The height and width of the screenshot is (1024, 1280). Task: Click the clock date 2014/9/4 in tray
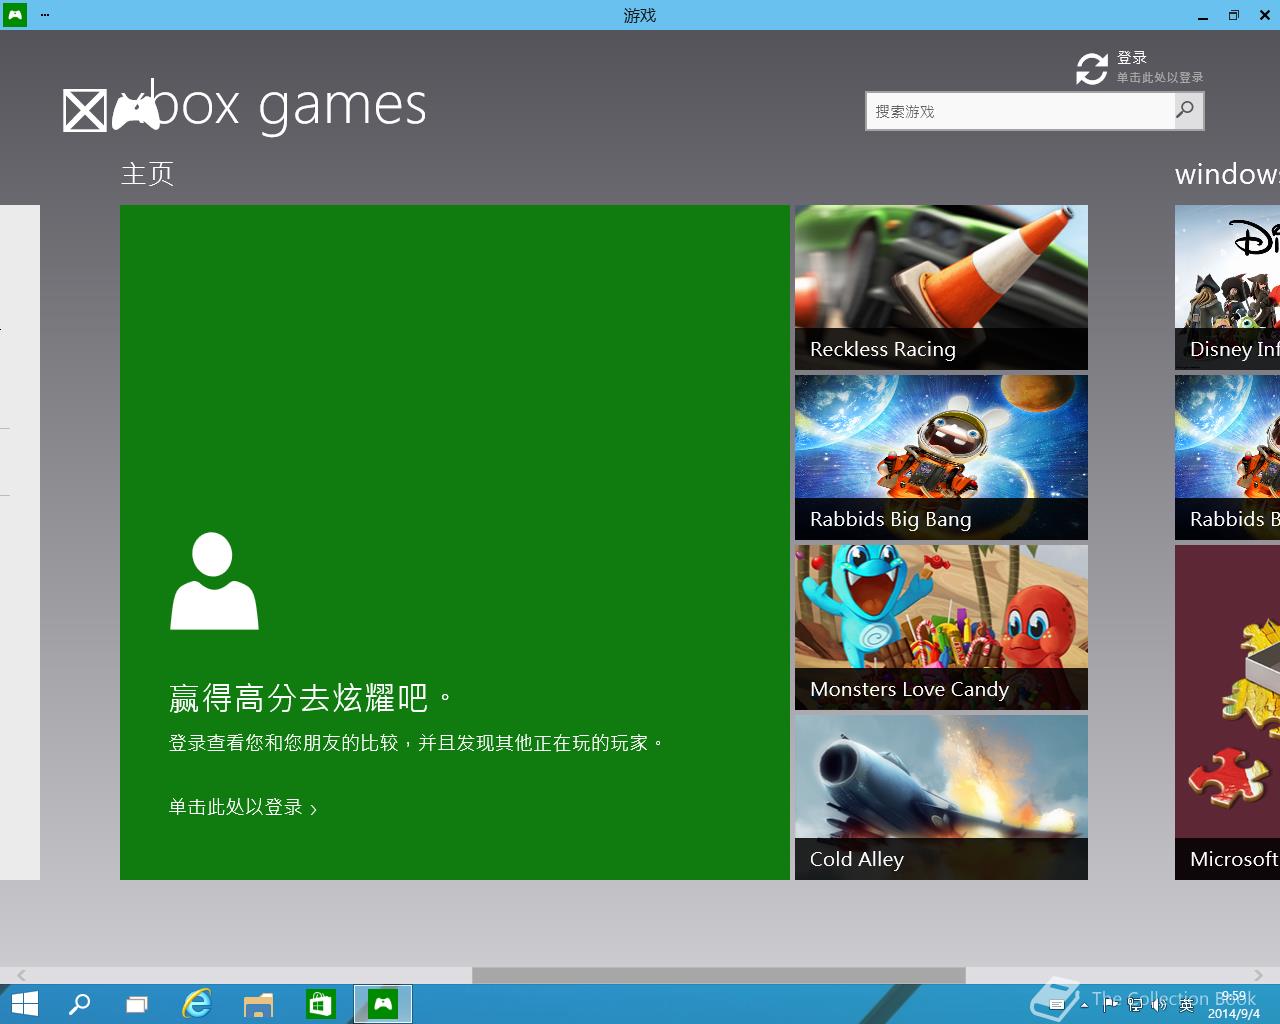[1234, 1013]
